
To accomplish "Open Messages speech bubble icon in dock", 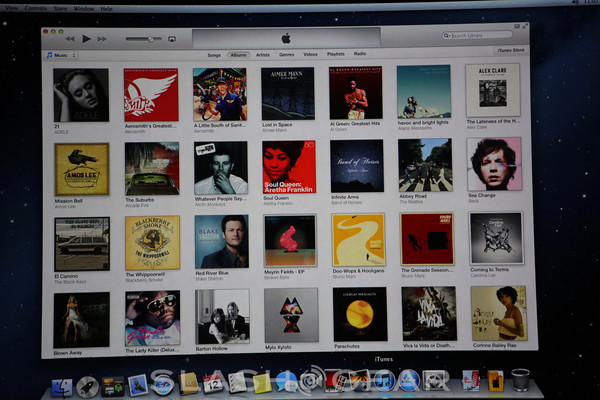I will click(x=286, y=382).
